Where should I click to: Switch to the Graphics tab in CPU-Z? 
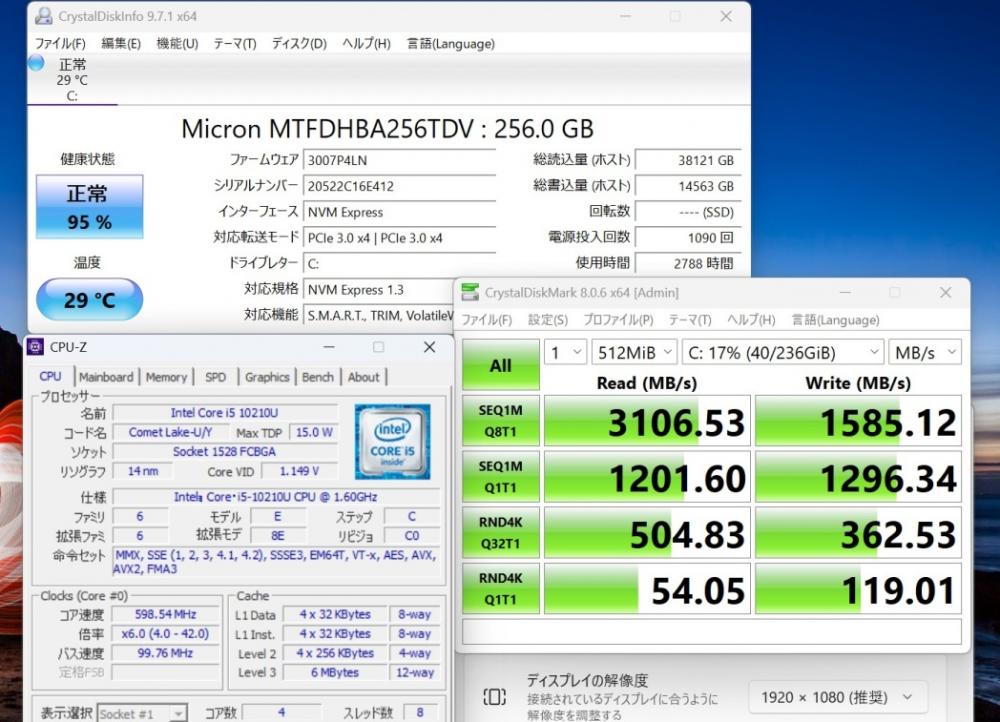point(267,377)
